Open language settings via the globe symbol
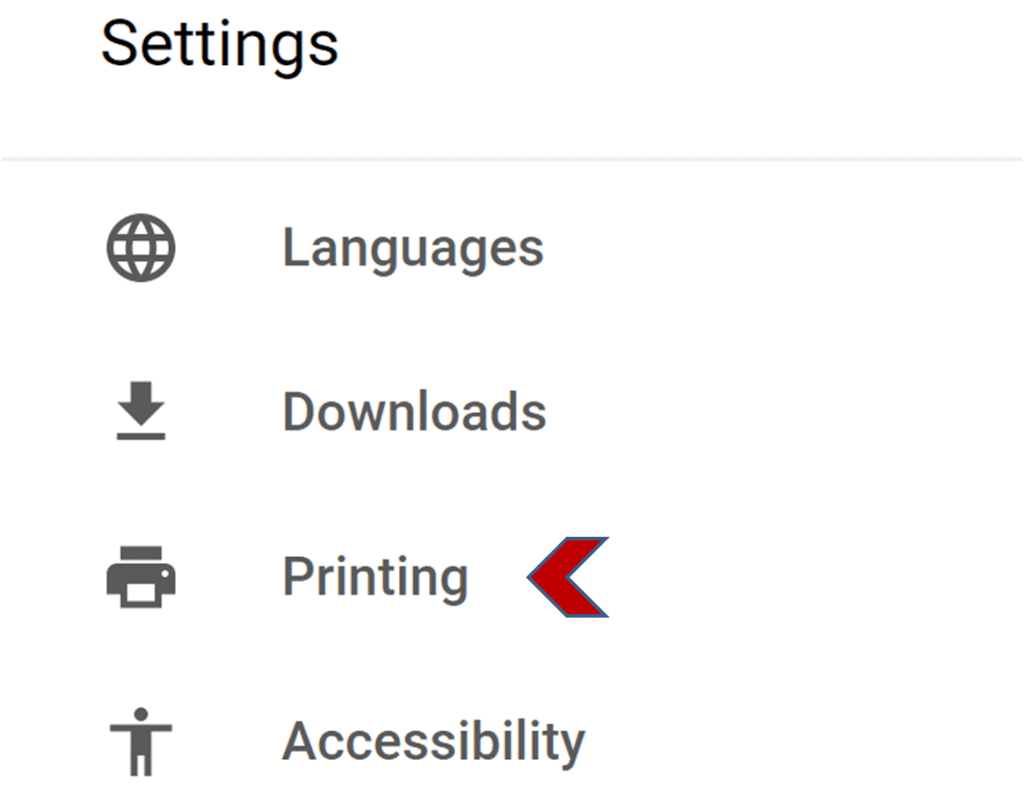The height and width of the screenshot is (803, 1024). pyautogui.click(x=141, y=248)
